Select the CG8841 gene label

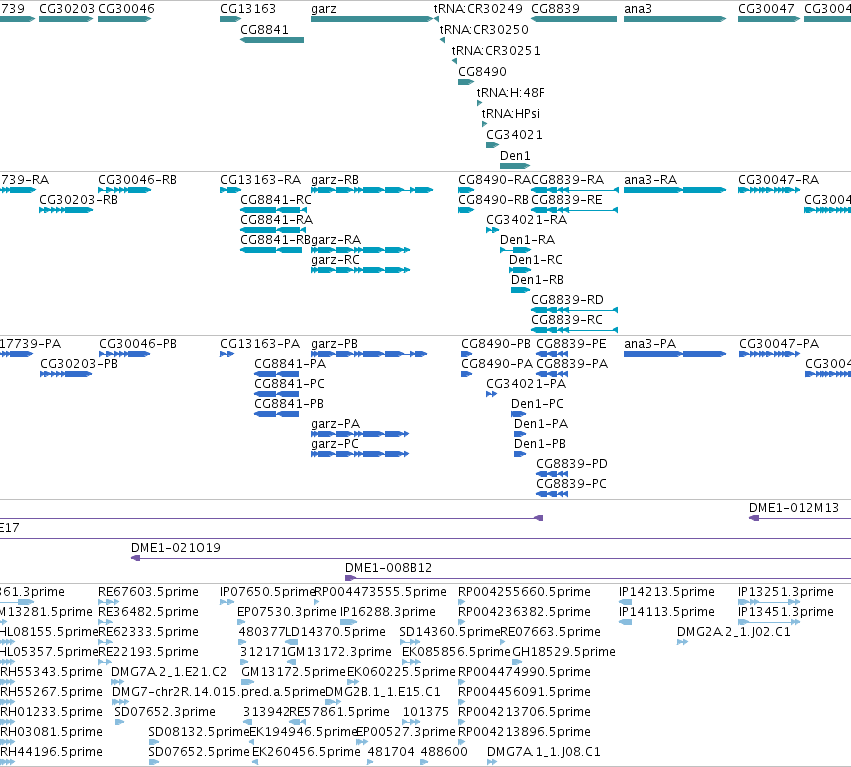pos(264,29)
